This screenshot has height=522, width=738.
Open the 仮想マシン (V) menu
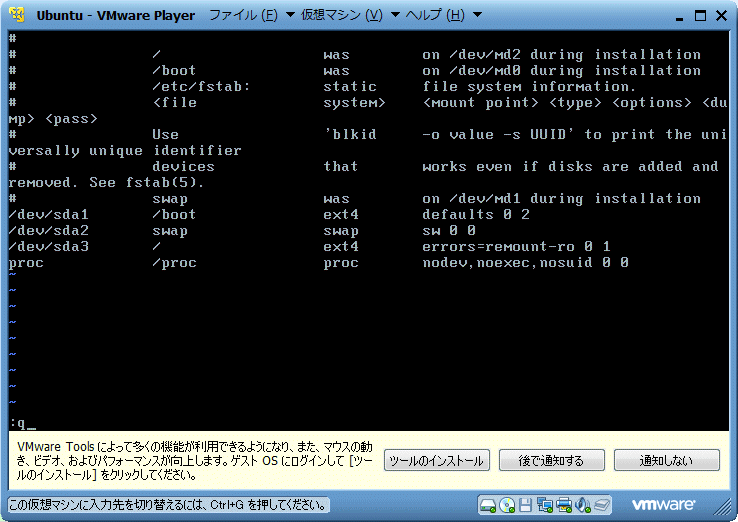[342, 15]
